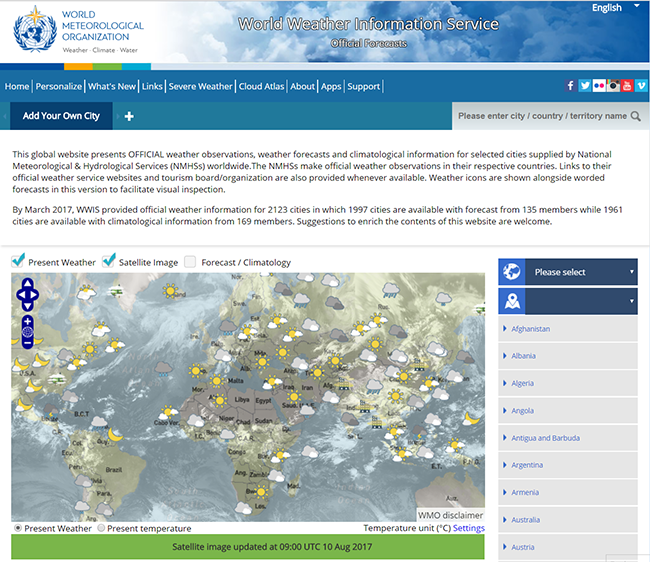Click the plus icon beside Add Your Own City
The image size is (650, 562).
(129, 116)
